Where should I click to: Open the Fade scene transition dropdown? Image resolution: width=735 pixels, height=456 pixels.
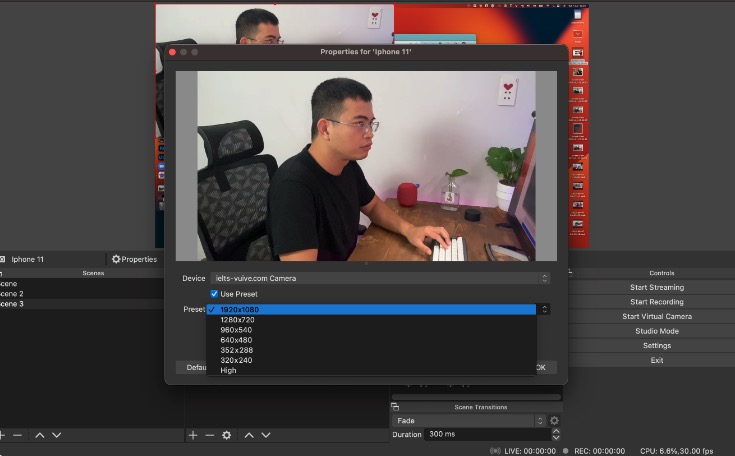pos(468,420)
